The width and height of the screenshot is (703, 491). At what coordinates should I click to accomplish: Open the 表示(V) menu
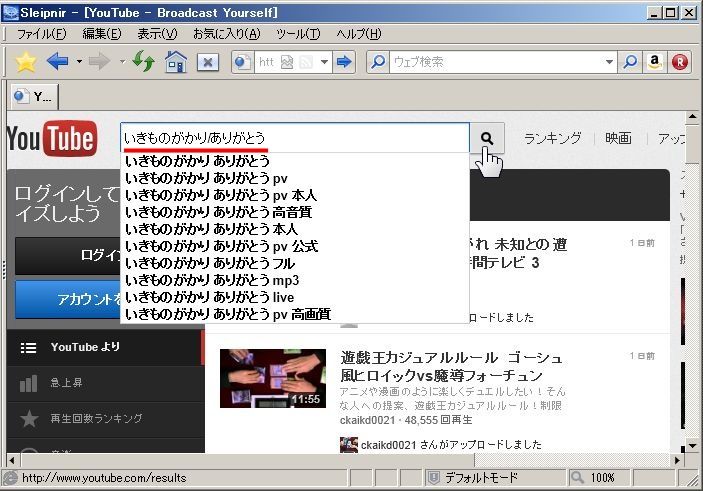pos(157,34)
